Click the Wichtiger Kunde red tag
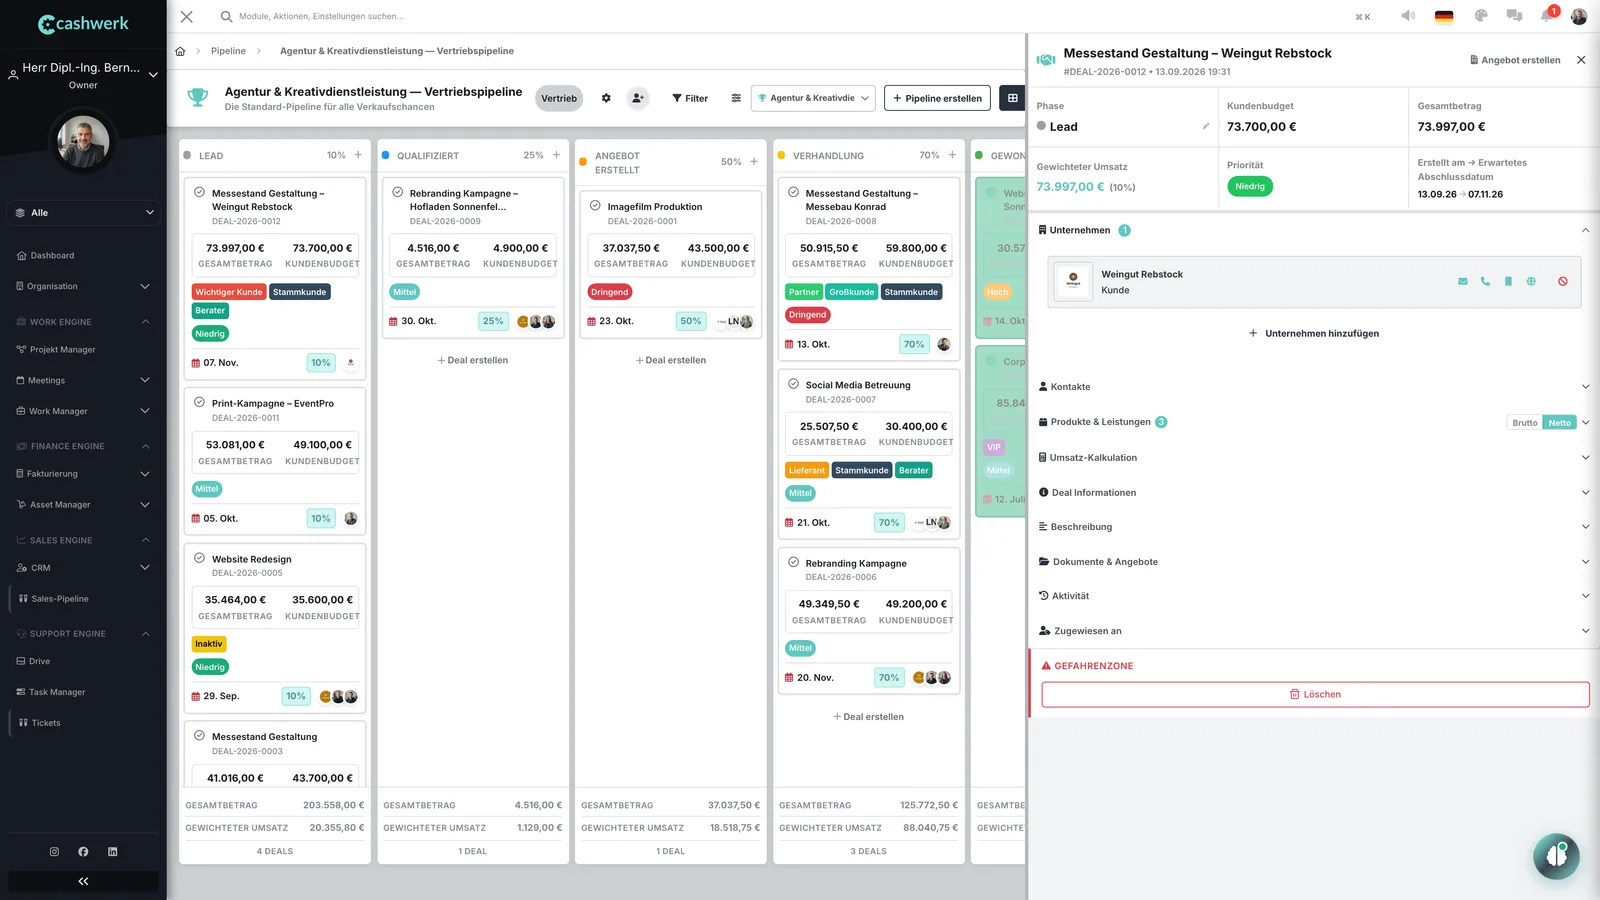 [x=229, y=292]
